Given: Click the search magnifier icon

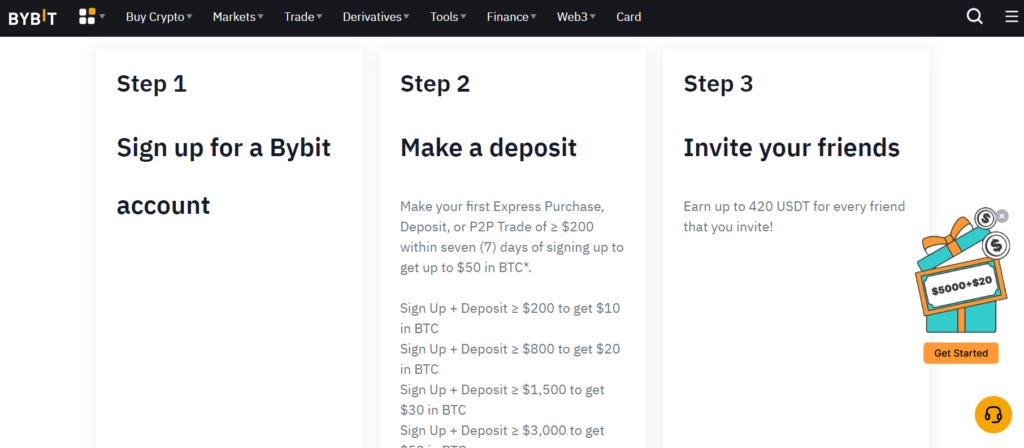Looking at the screenshot, I should [975, 17].
